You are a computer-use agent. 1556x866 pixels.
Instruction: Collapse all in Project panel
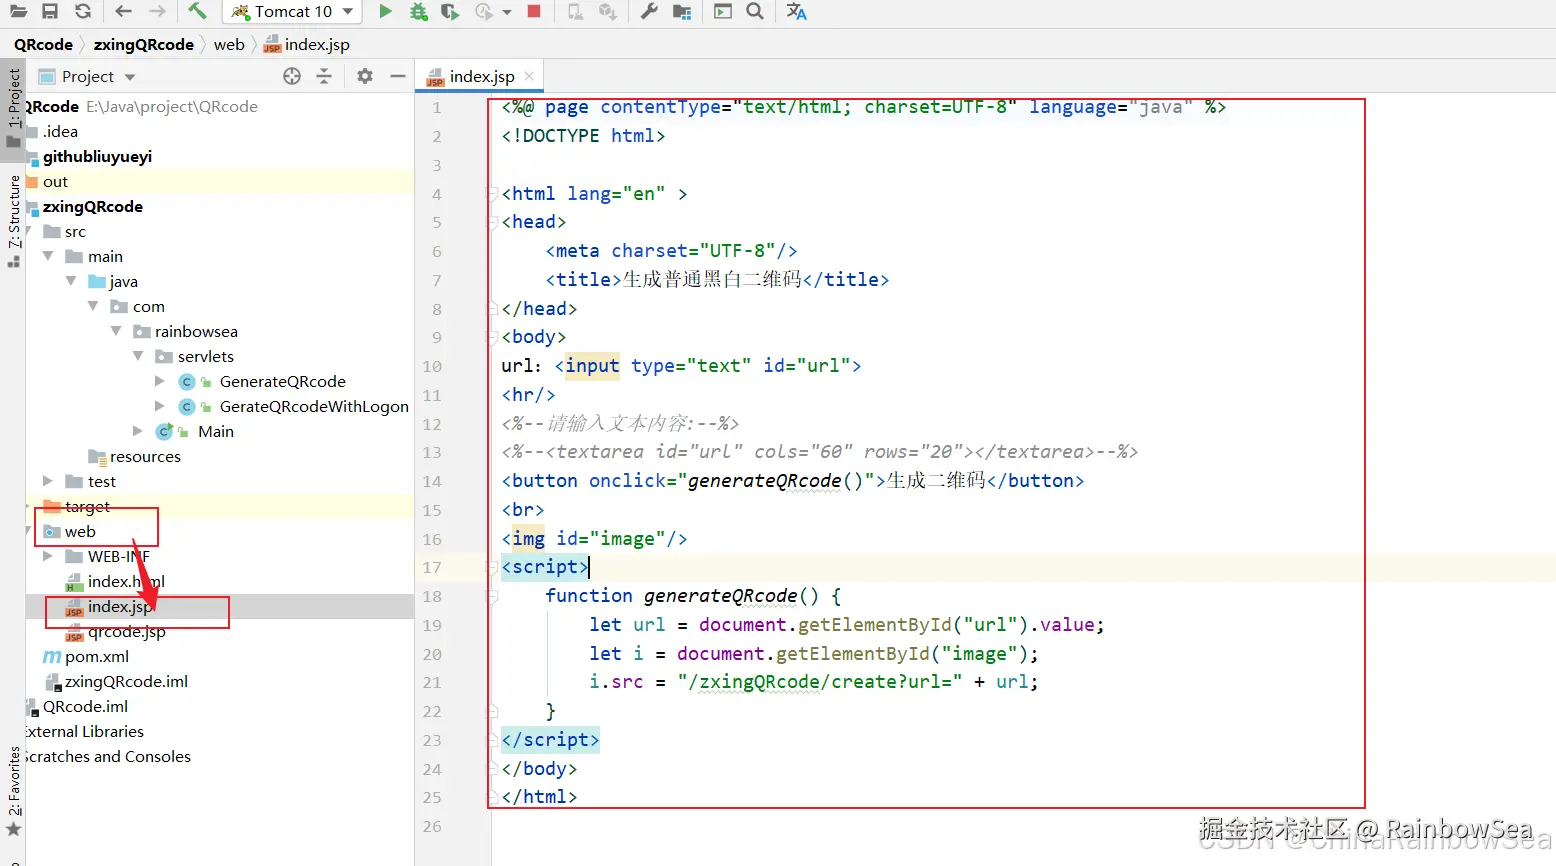coord(324,76)
